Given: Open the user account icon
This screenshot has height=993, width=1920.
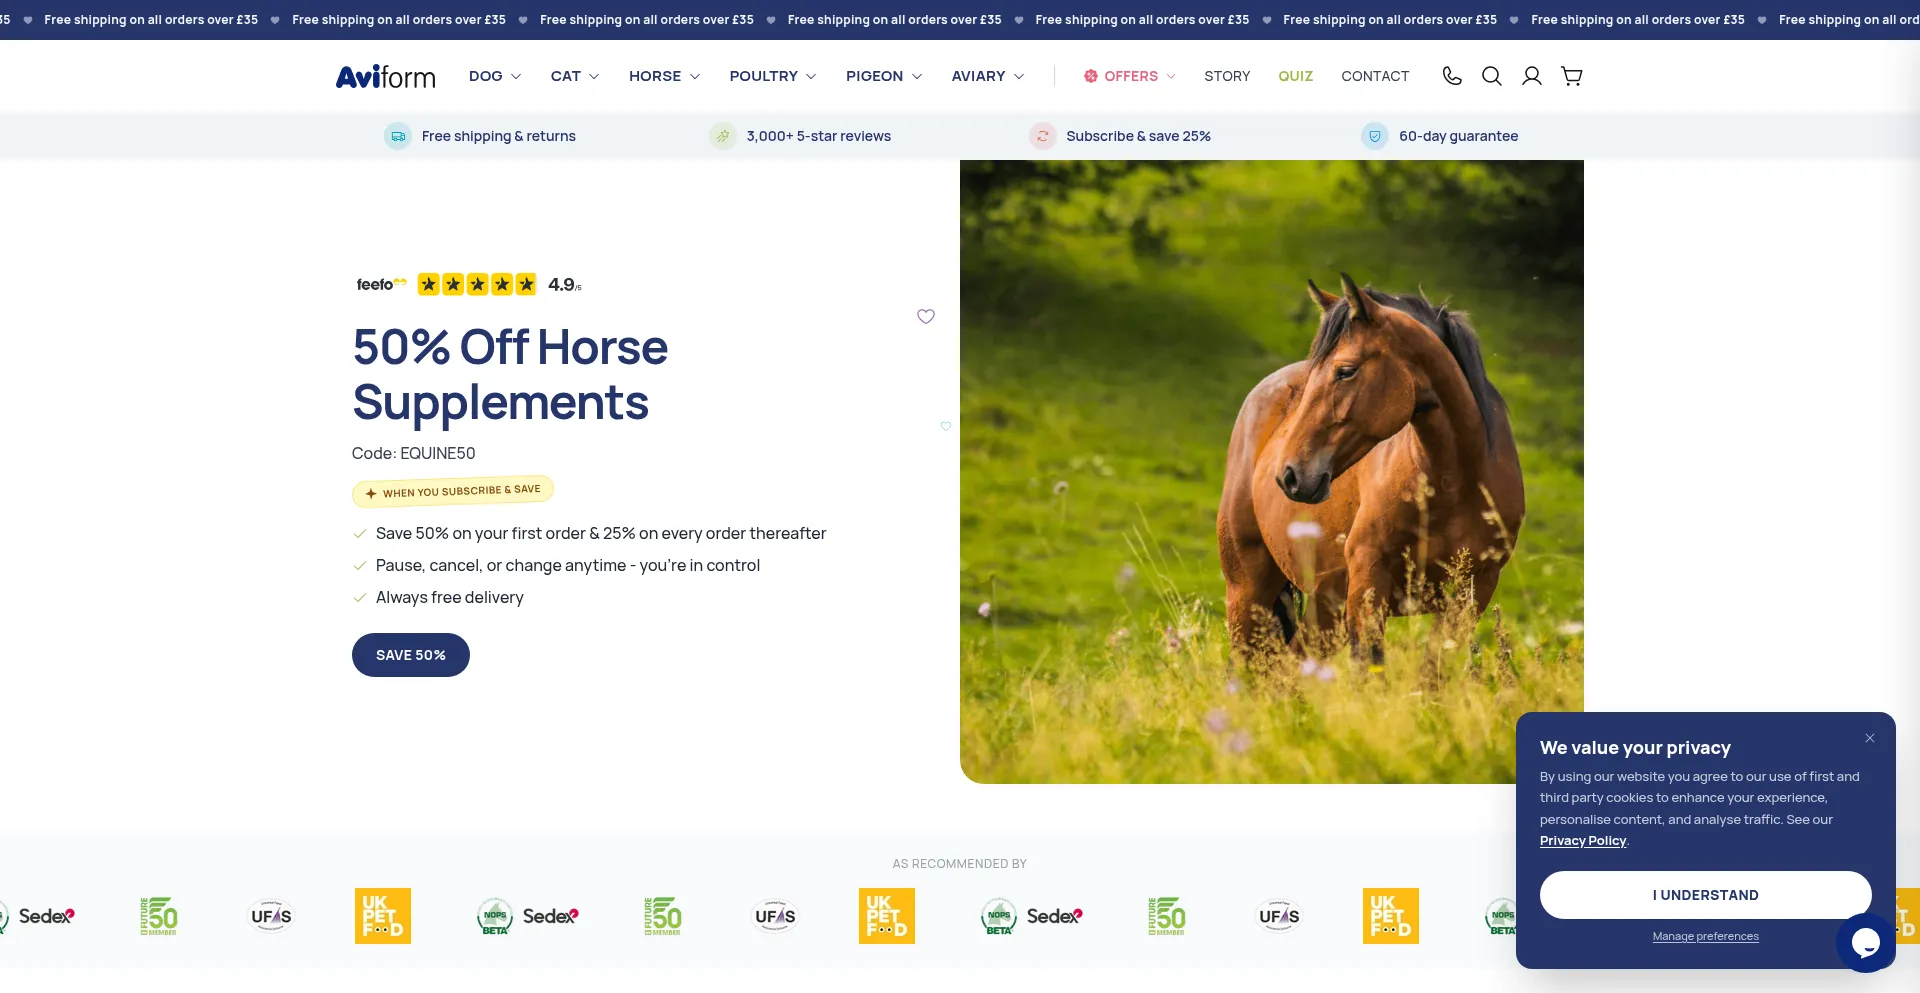Looking at the screenshot, I should coord(1532,76).
